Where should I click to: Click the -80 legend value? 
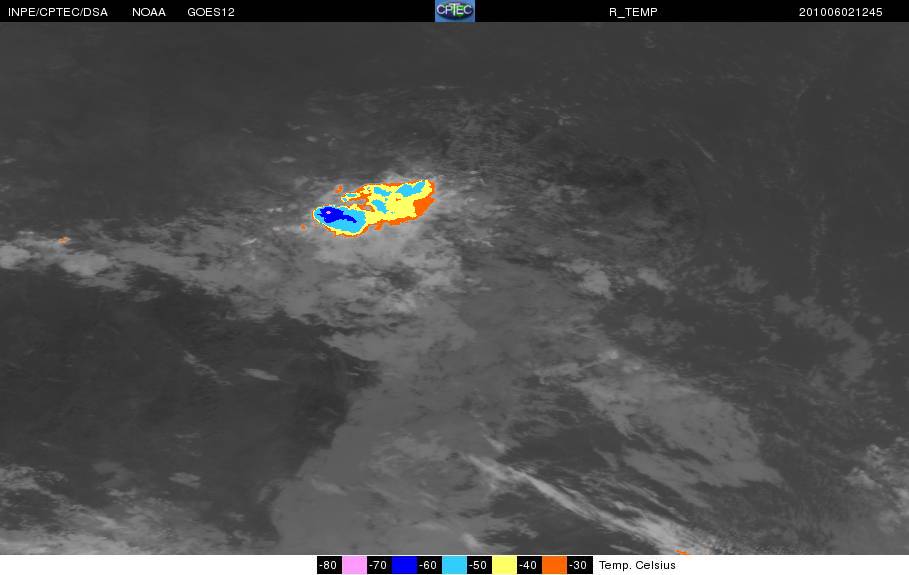(329, 565)
